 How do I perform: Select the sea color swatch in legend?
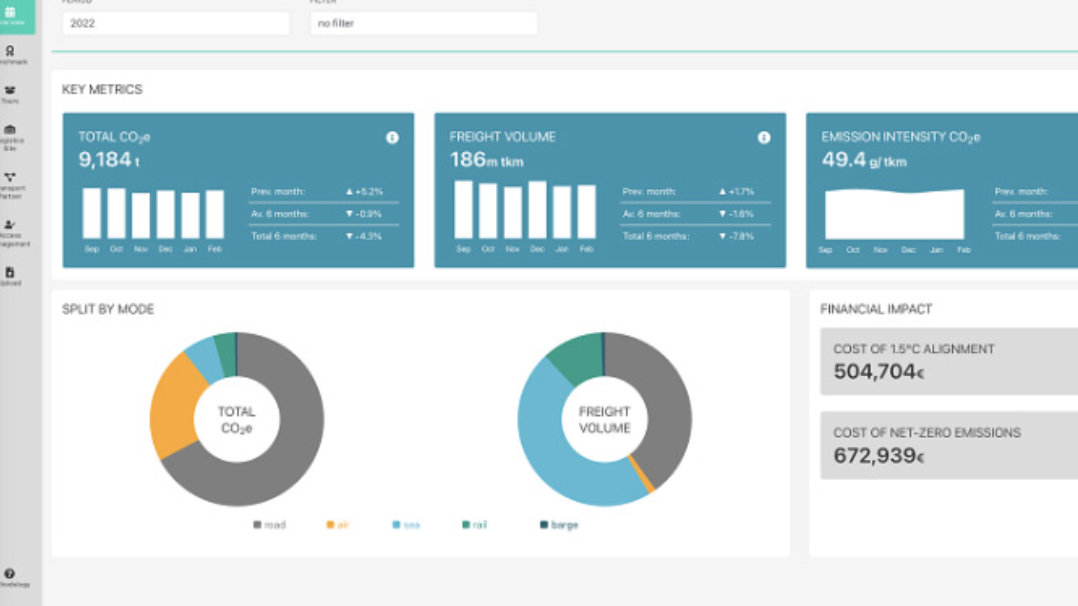coord(398,524)
